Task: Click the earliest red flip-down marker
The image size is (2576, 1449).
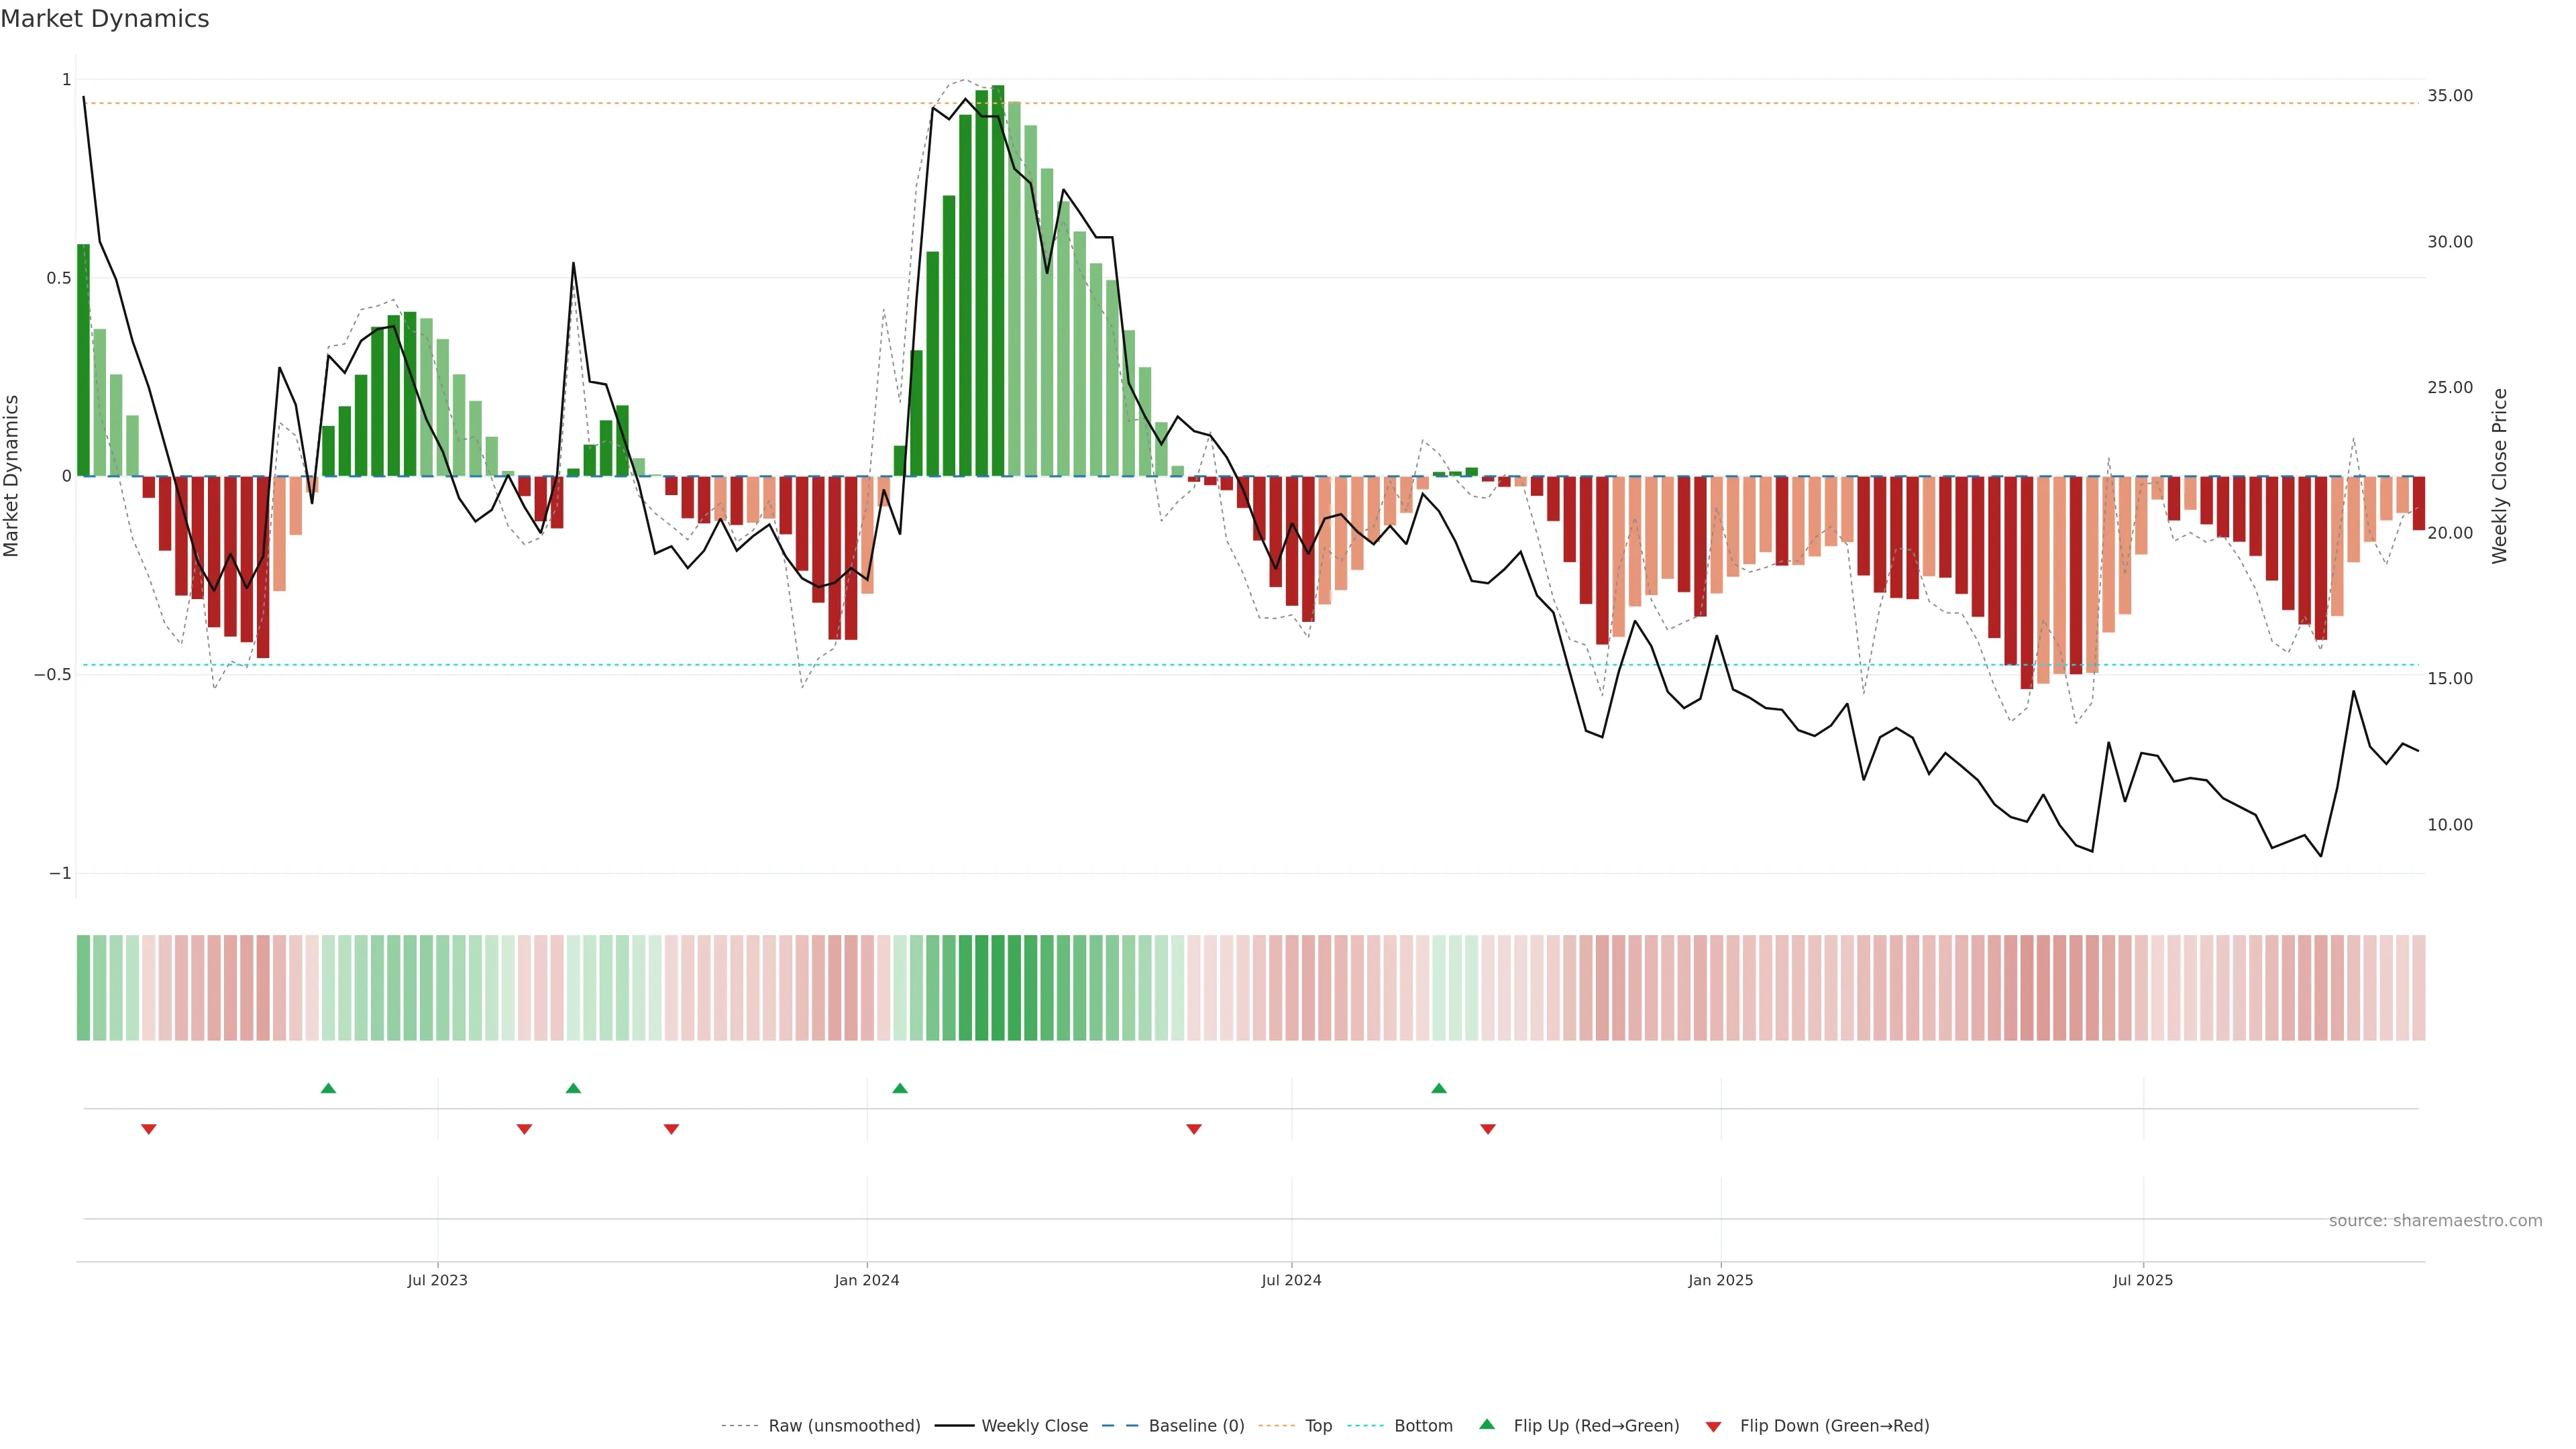Action: tap(149, 1129)
